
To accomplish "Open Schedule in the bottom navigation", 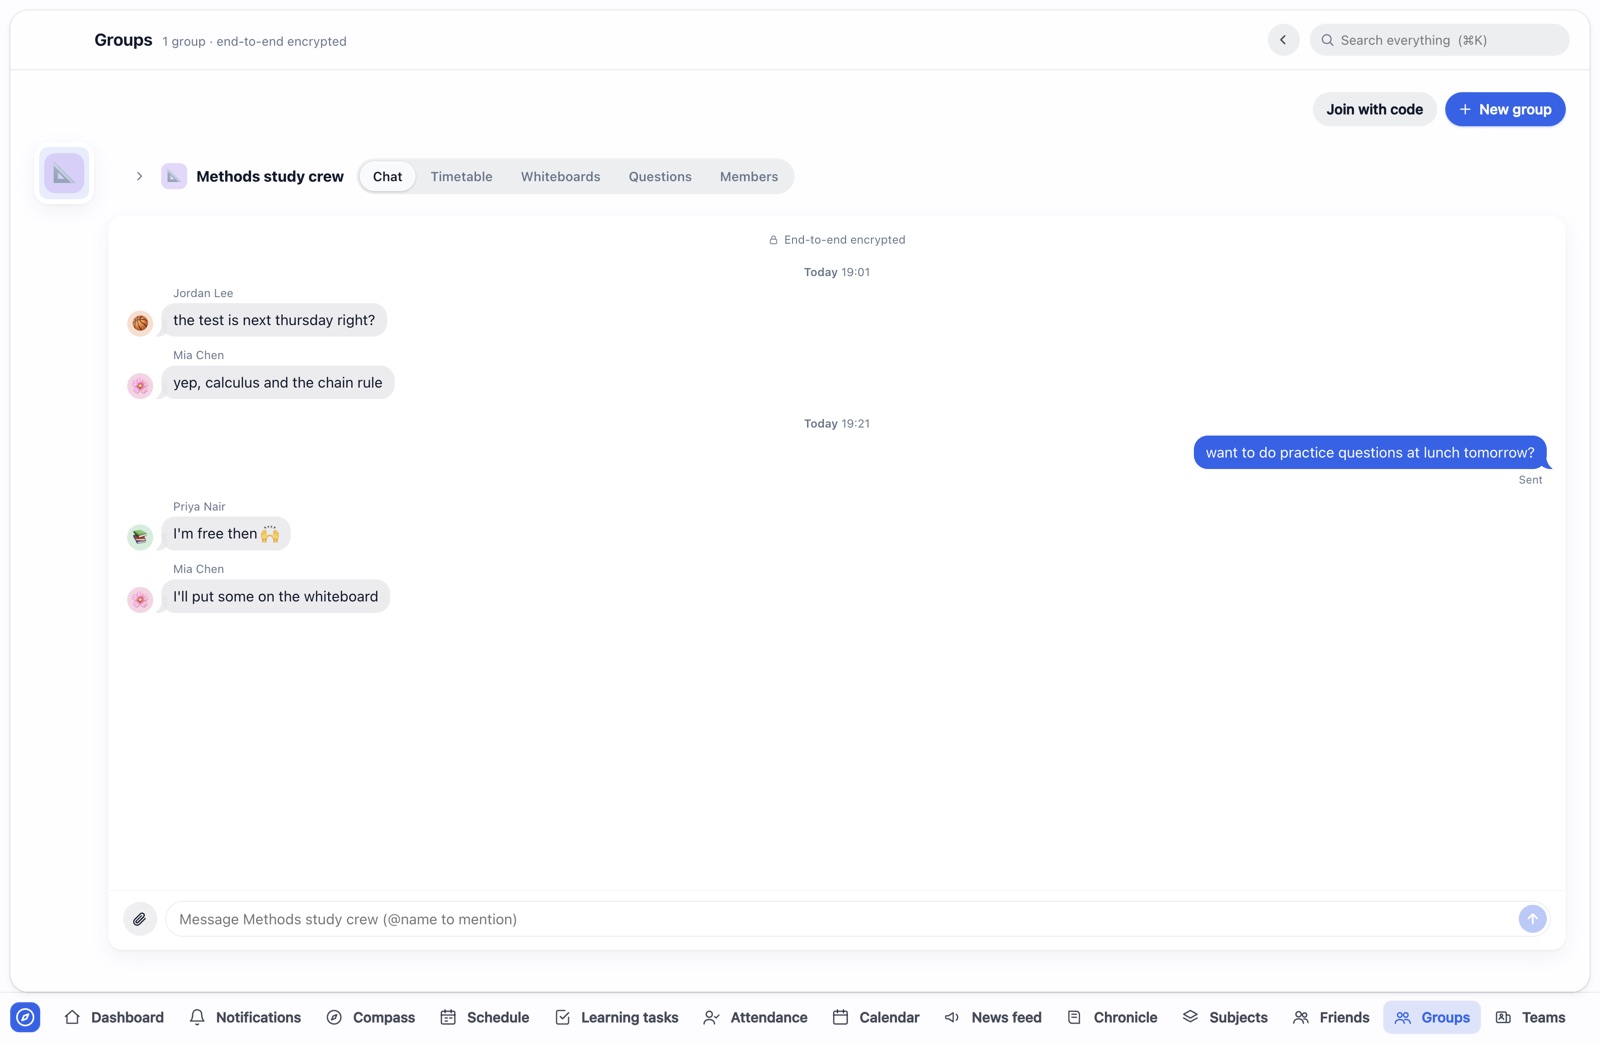I will pos(485,1017).
